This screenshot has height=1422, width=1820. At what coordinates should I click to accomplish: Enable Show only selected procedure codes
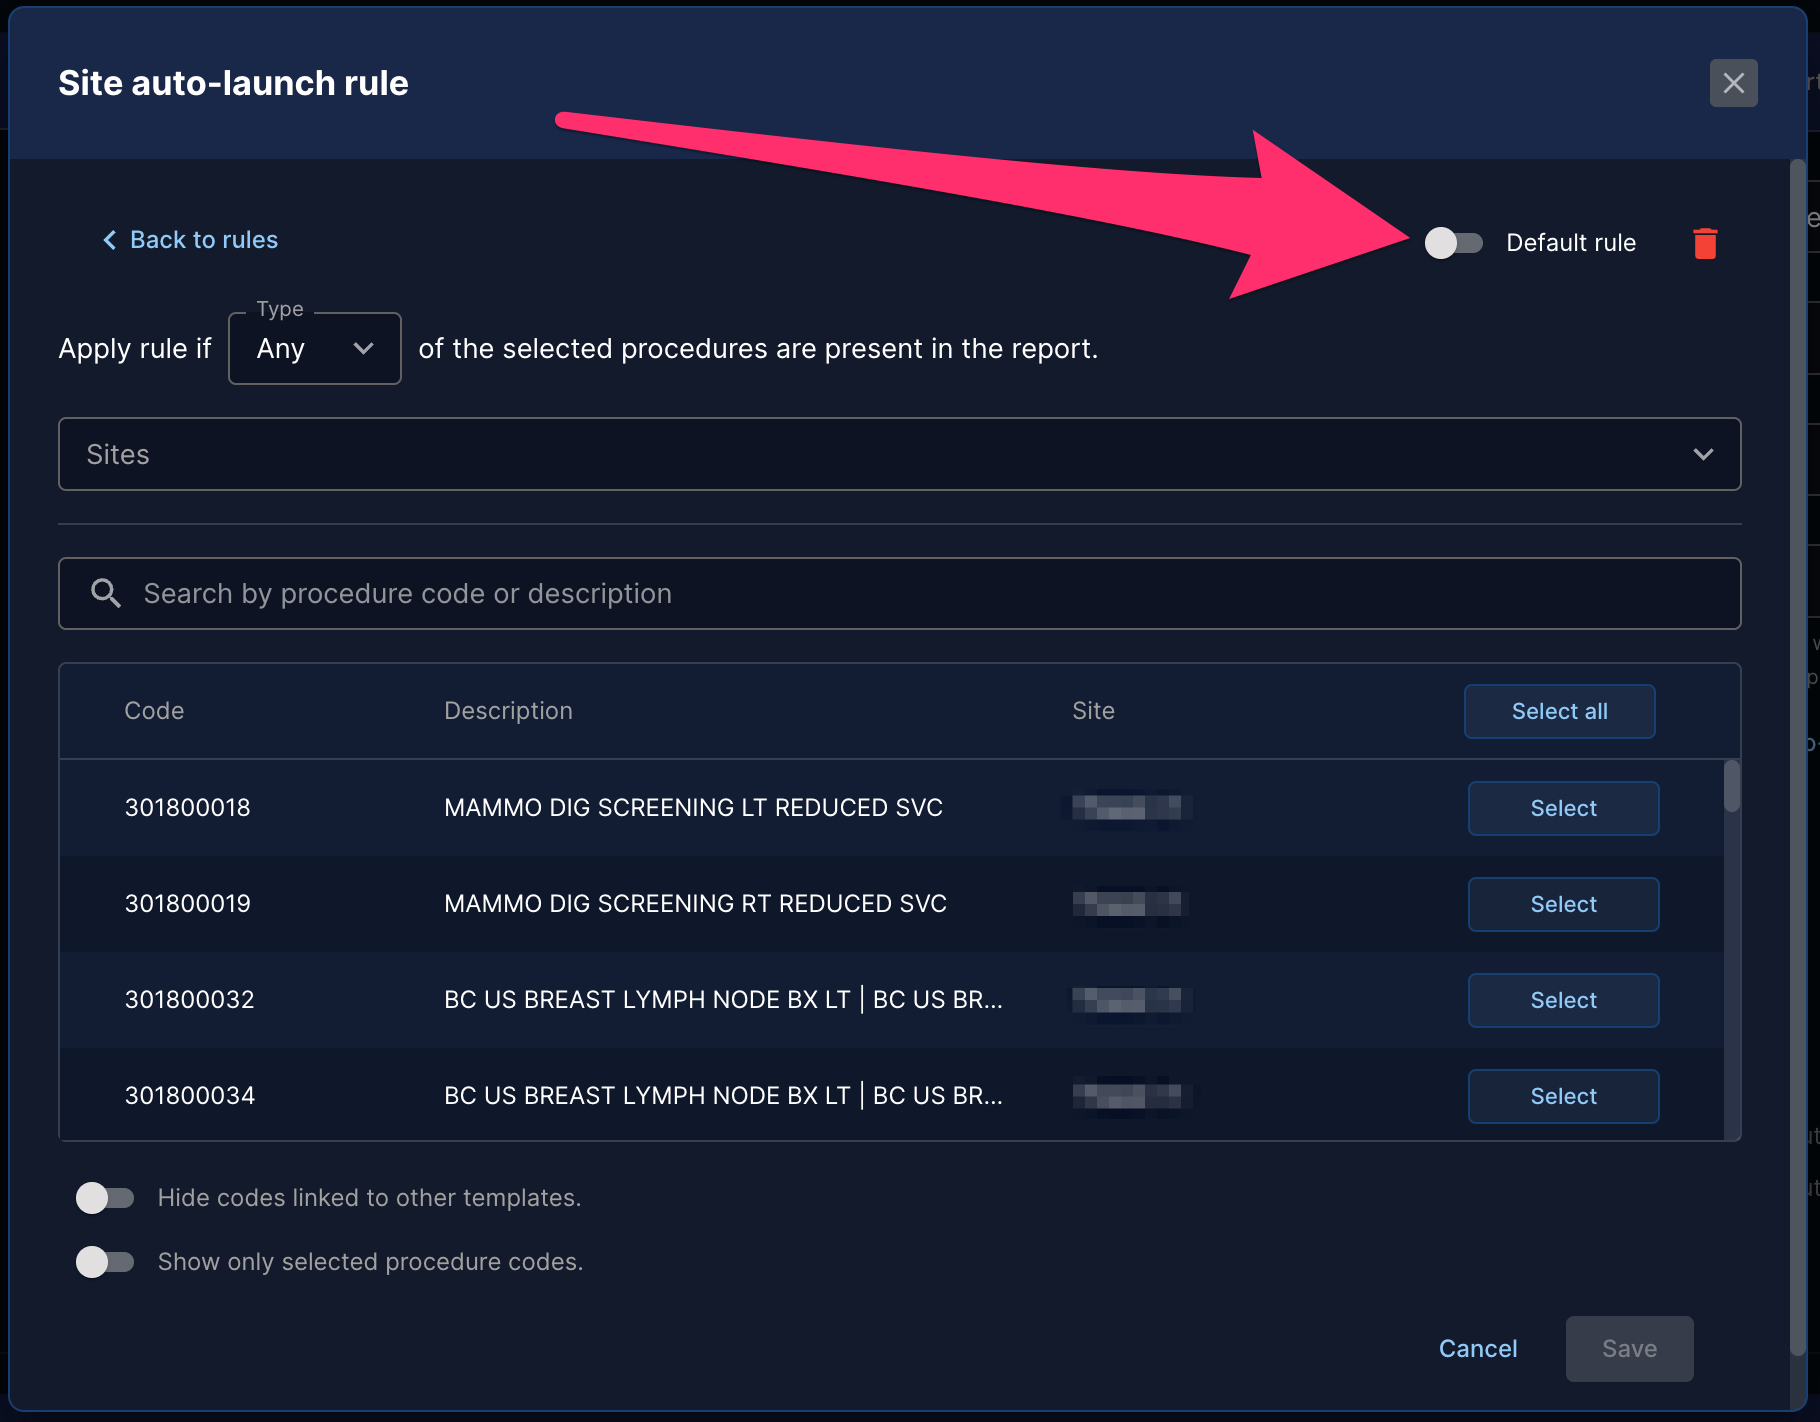point(105,1262)
